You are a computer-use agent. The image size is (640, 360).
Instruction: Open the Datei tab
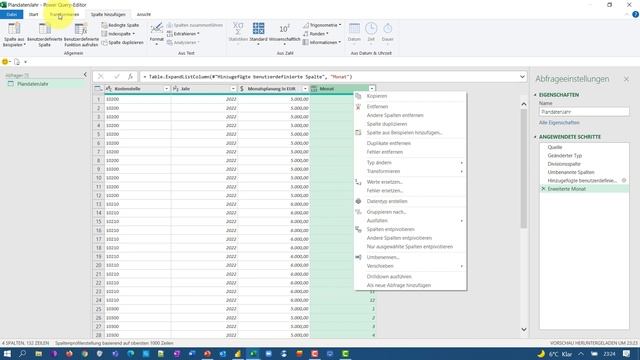point(11,14)
